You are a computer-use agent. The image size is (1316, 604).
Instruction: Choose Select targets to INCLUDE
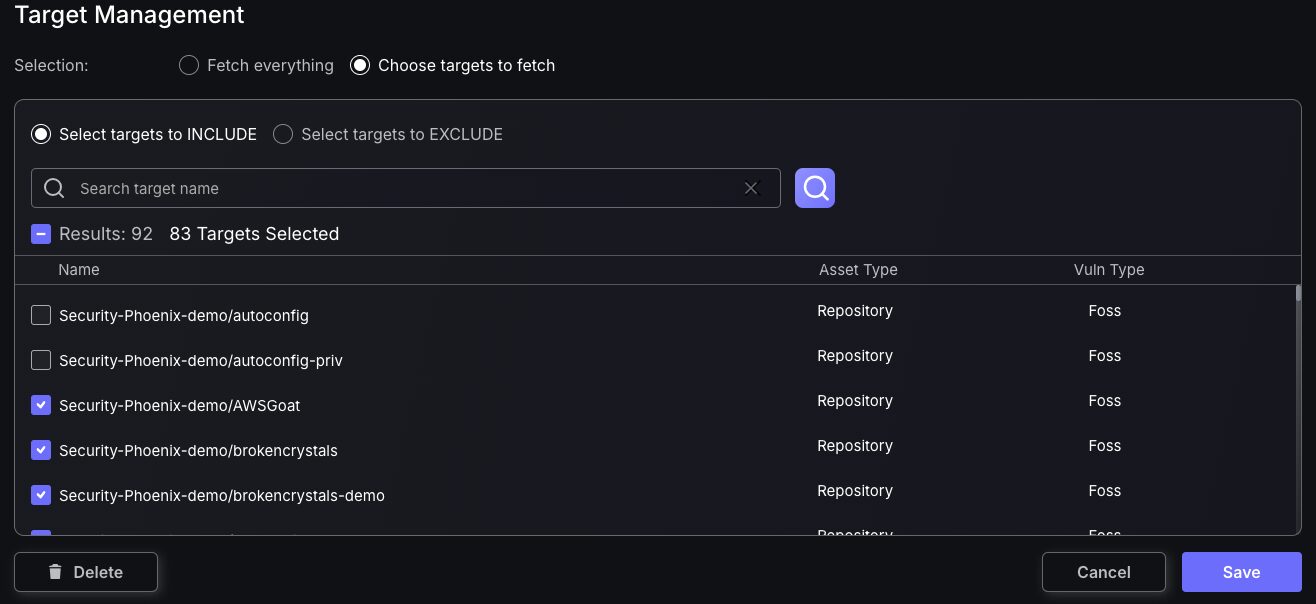(41, 134)
